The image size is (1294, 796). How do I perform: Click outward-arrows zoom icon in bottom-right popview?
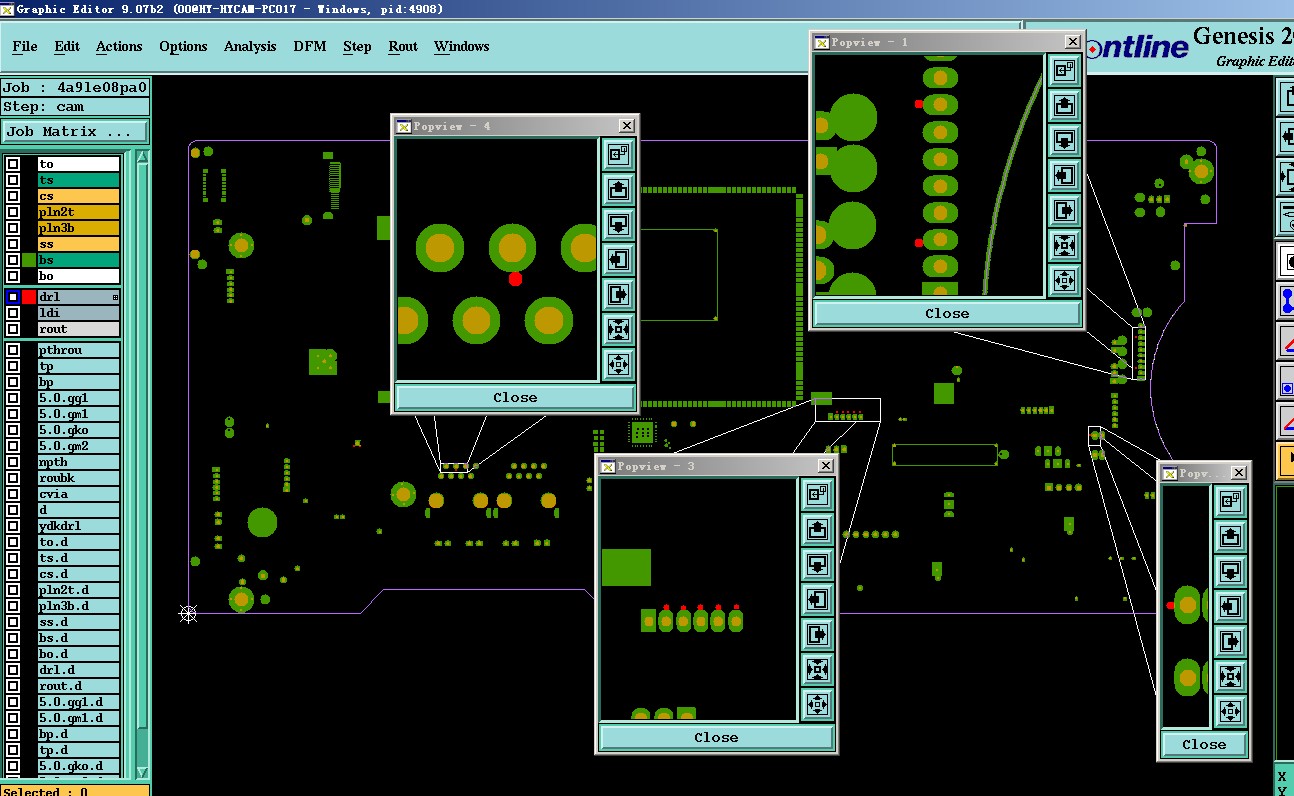click(1230, 711)
